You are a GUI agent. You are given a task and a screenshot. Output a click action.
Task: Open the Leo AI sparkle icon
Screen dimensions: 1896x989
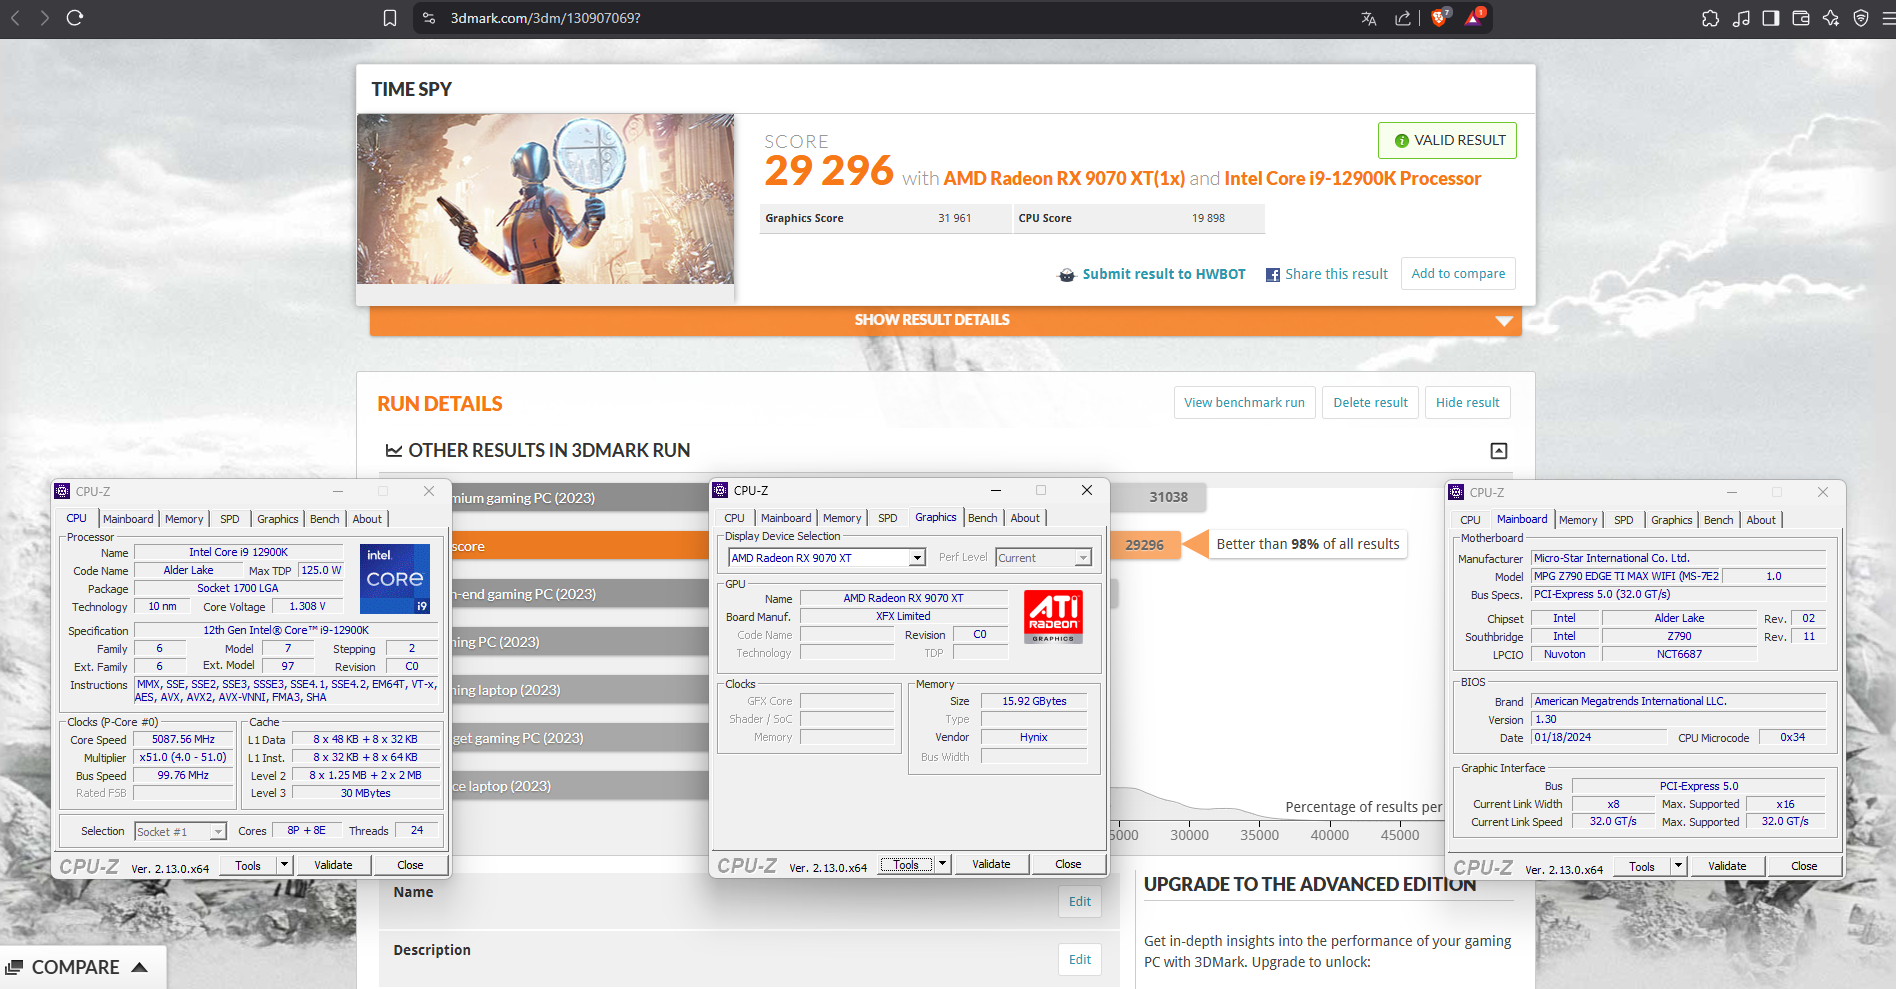[x=1831, y=18]
